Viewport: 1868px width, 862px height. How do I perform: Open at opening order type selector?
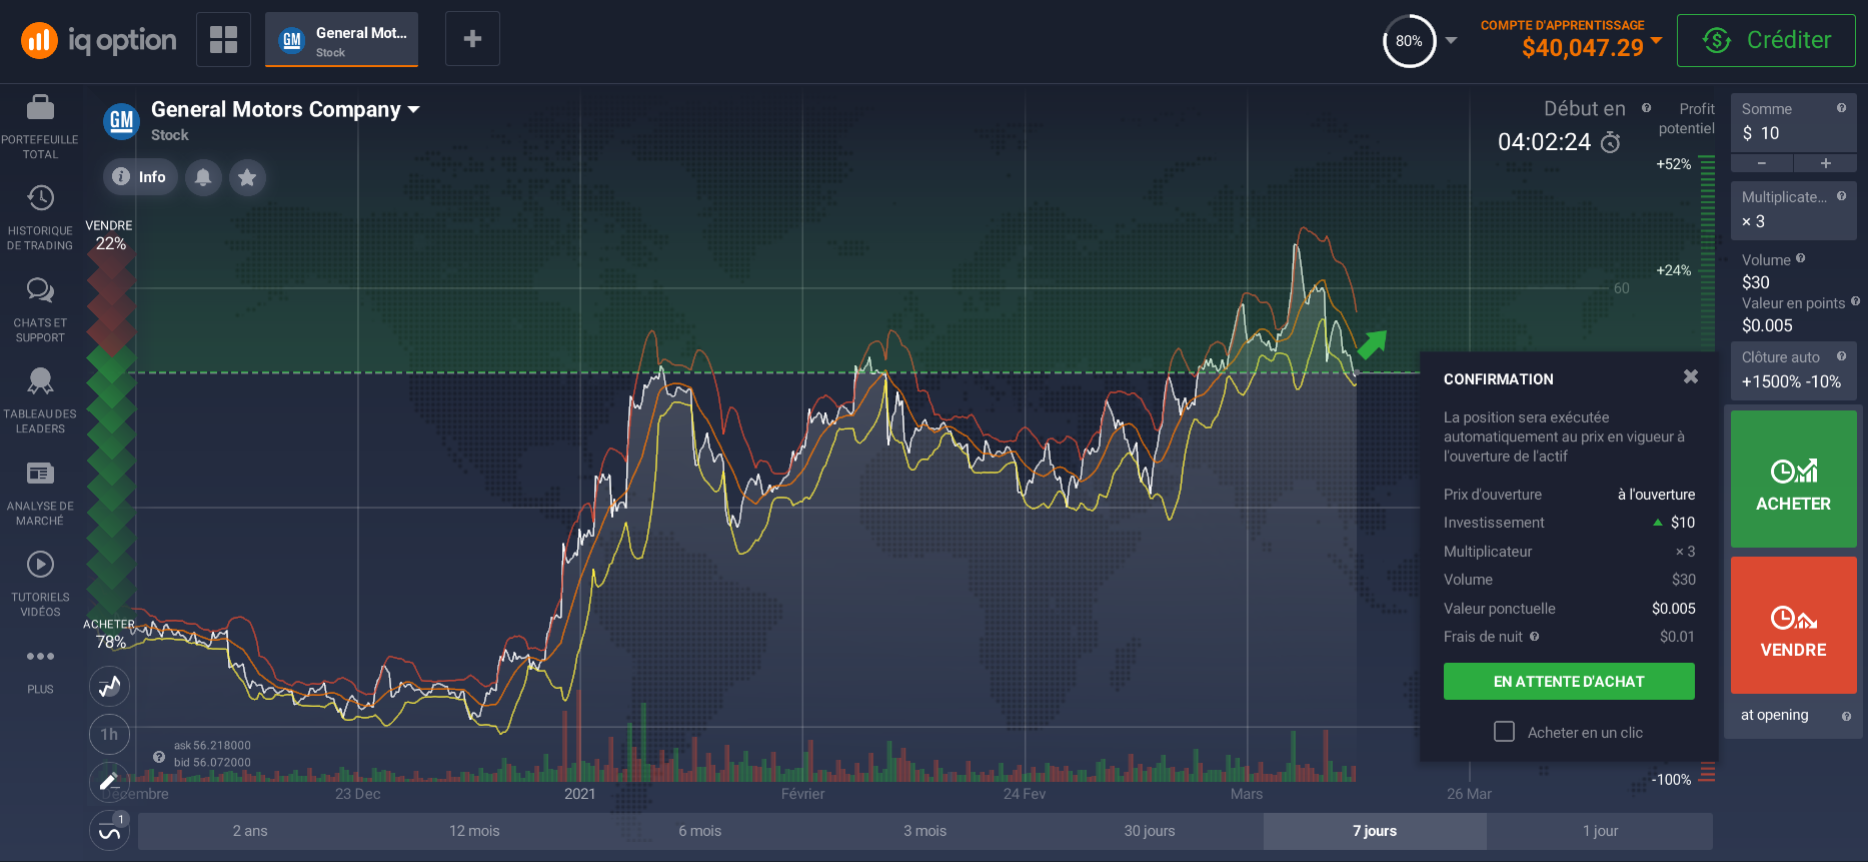click(1775, 715)
